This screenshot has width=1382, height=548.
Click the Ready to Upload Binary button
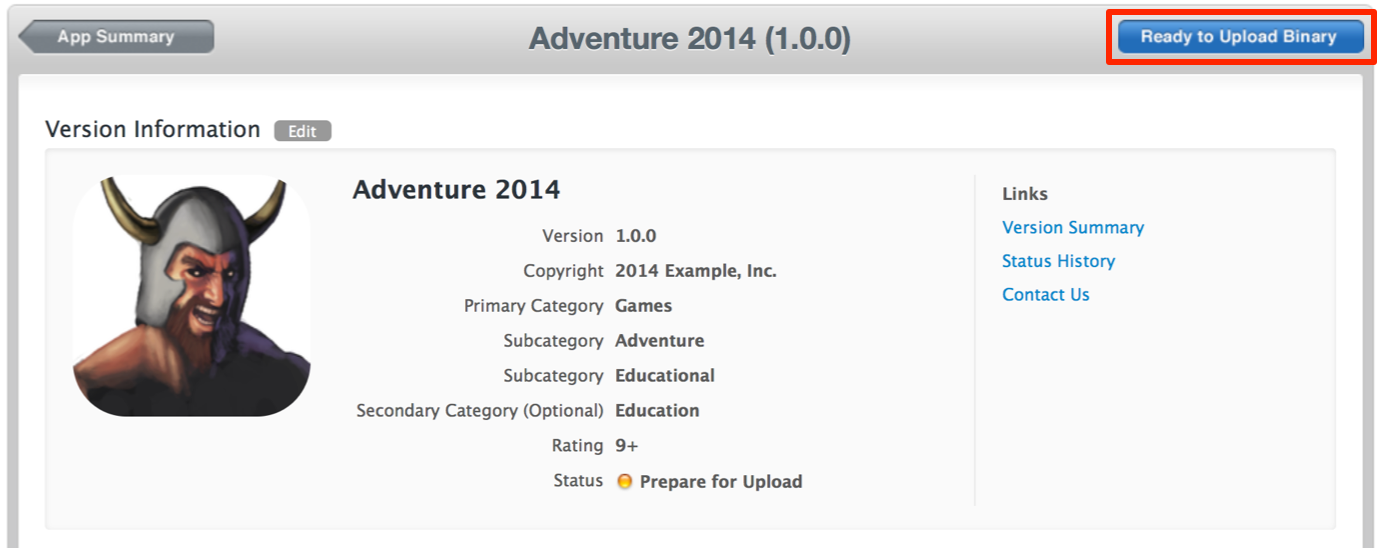click(x=1239, y=37)
